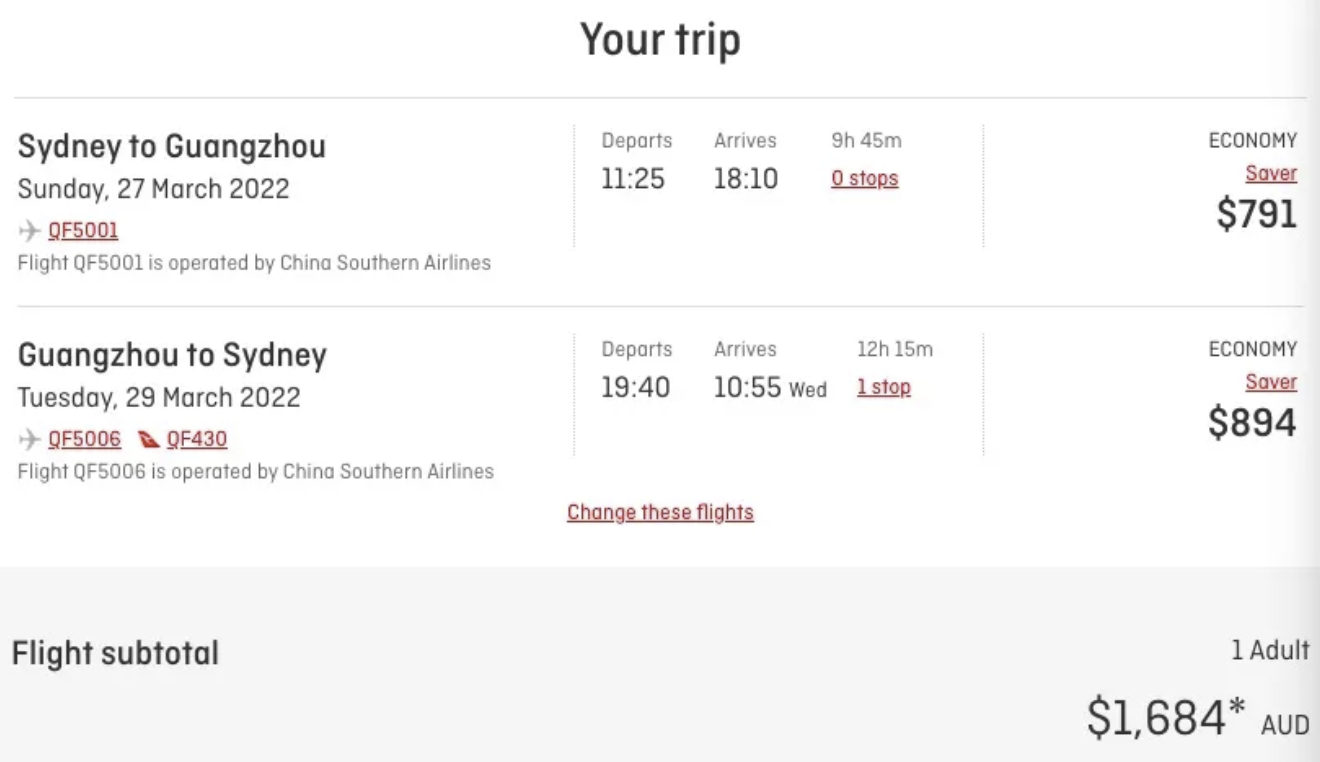This screenshot has width=1320, height=762.
Task: View the 0 stops details link
Action: (x=865, y=179)
